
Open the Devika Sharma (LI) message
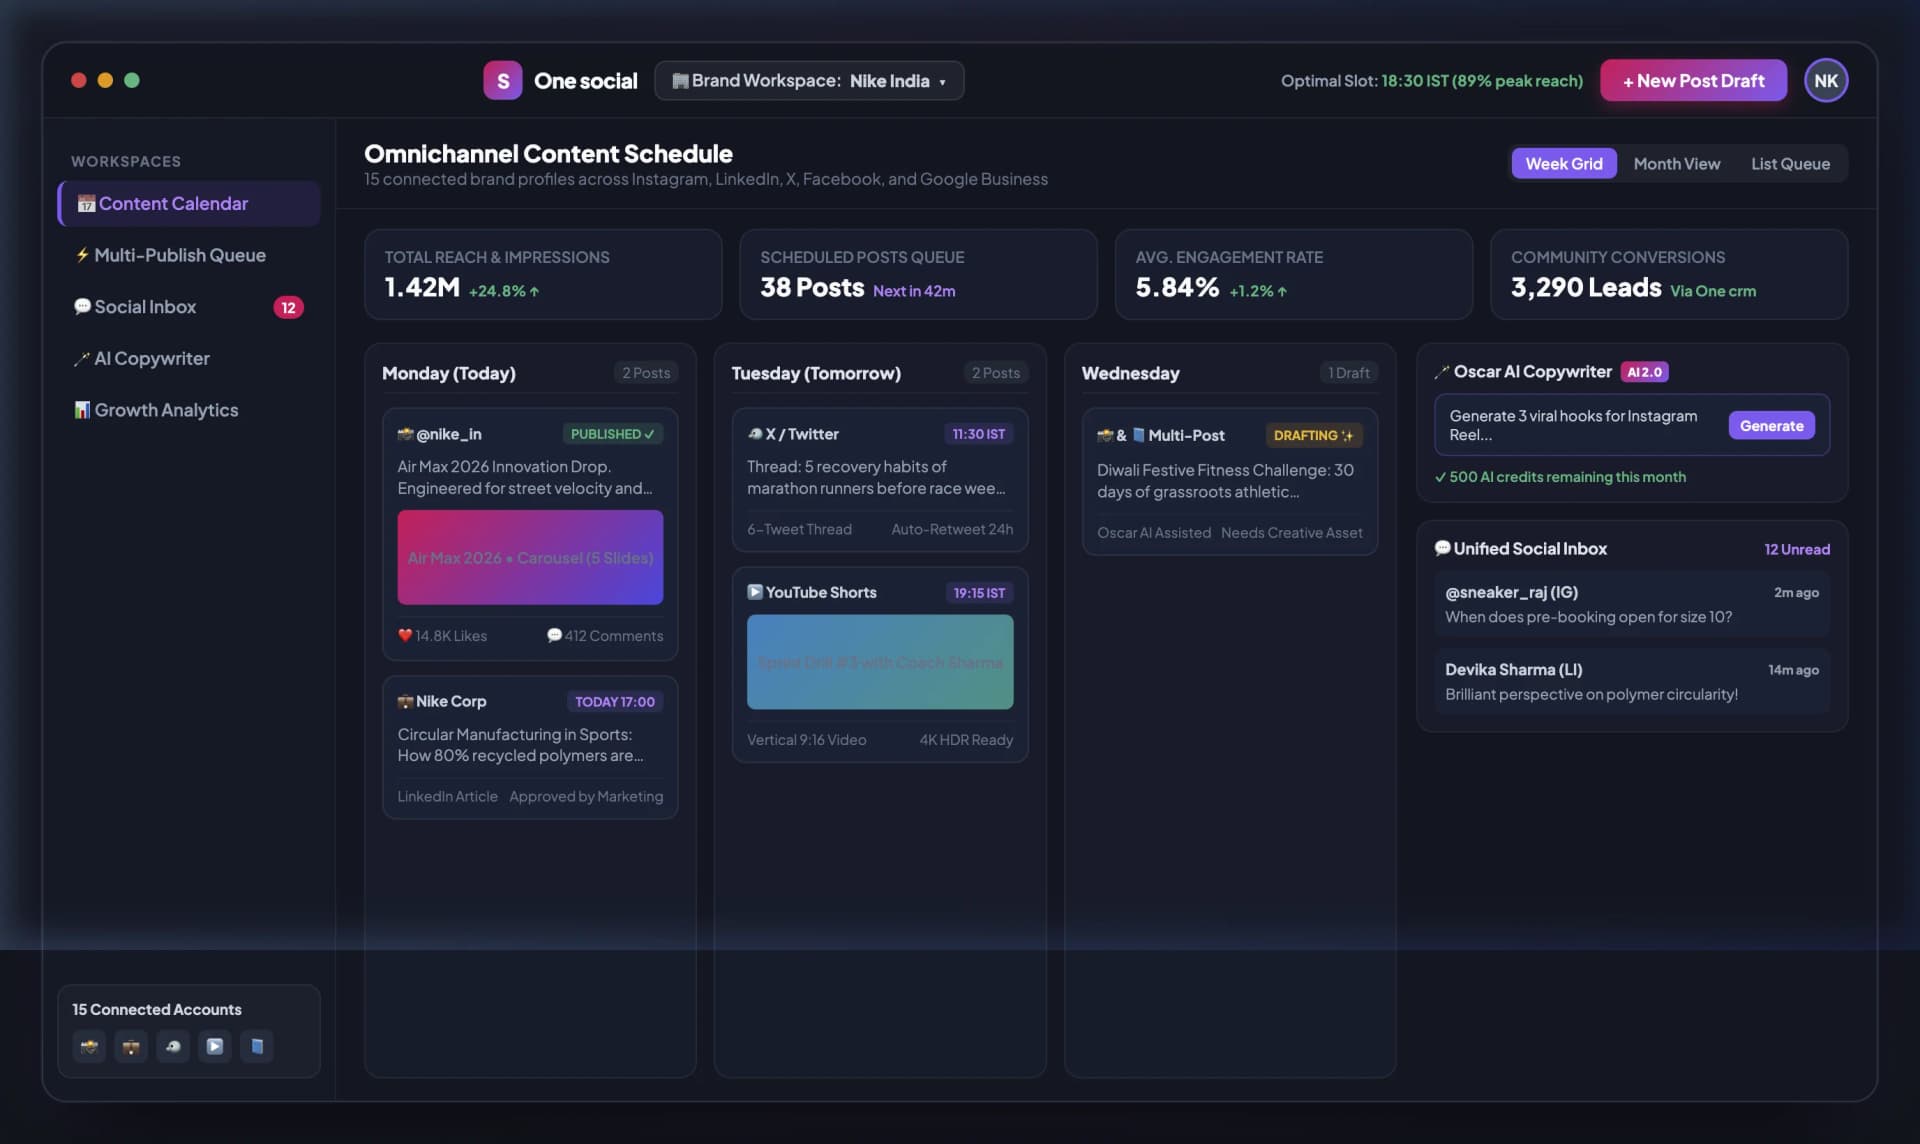(1632, 681)
